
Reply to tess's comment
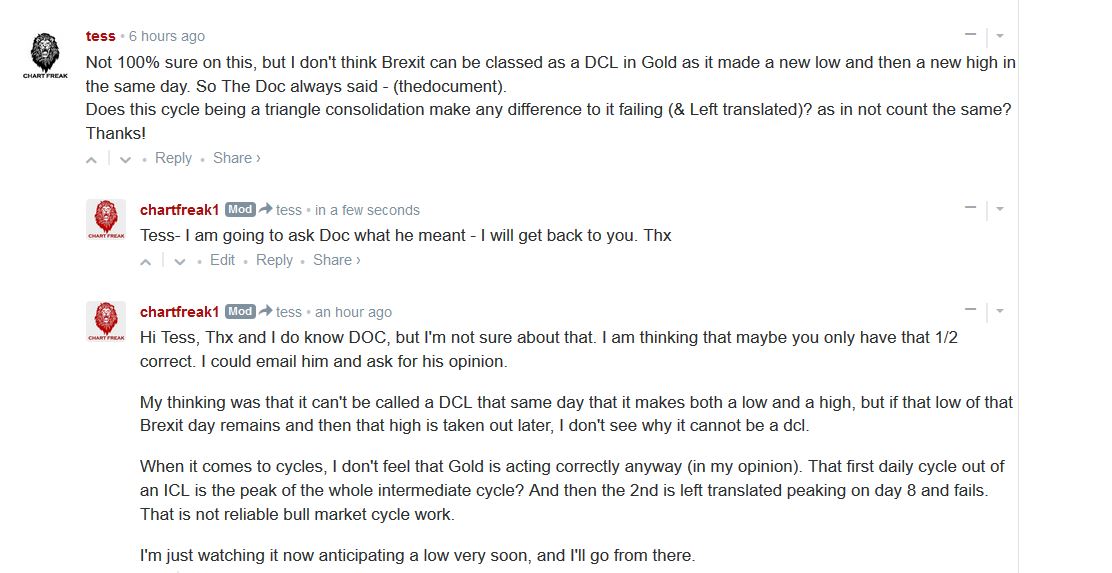[173, 158]
